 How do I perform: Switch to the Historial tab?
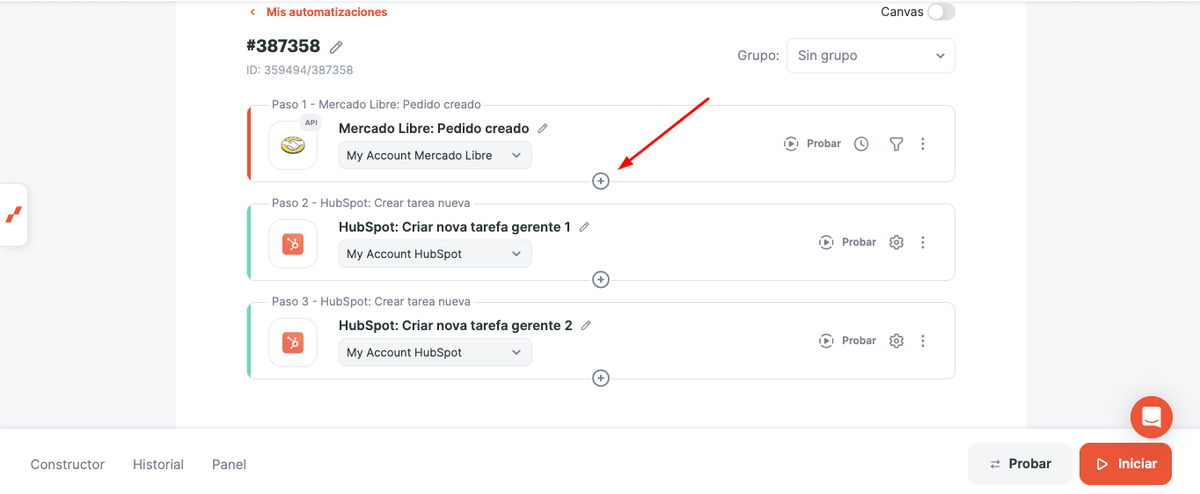pos(158,464)
